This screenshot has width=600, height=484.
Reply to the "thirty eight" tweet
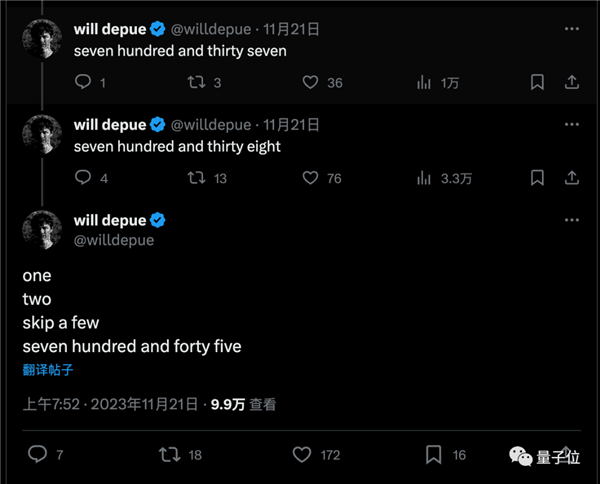coord(83,178)
